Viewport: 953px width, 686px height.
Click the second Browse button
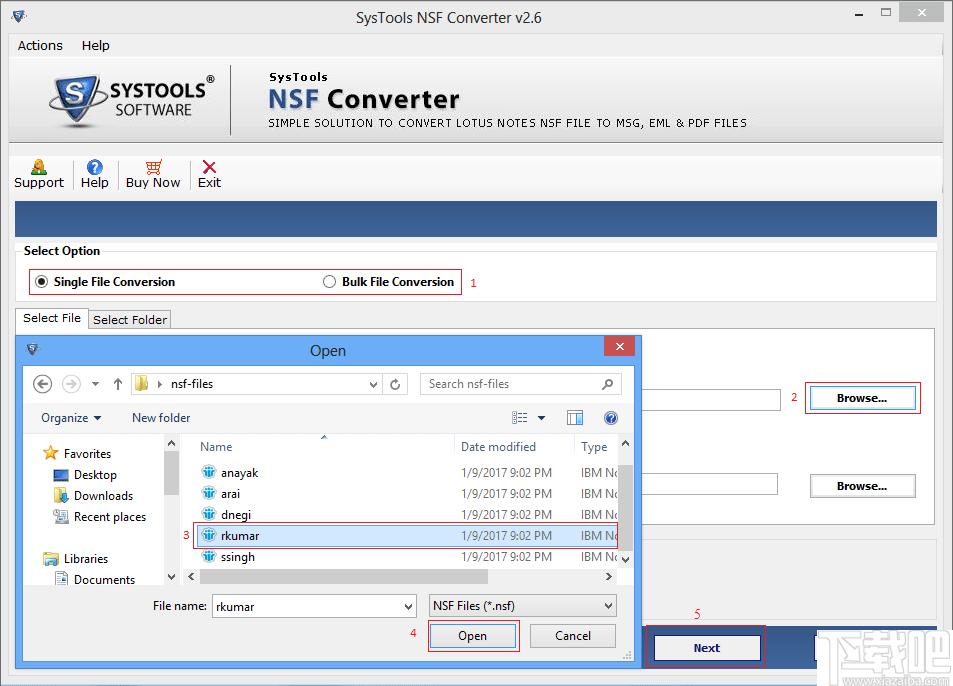(862, 486)
